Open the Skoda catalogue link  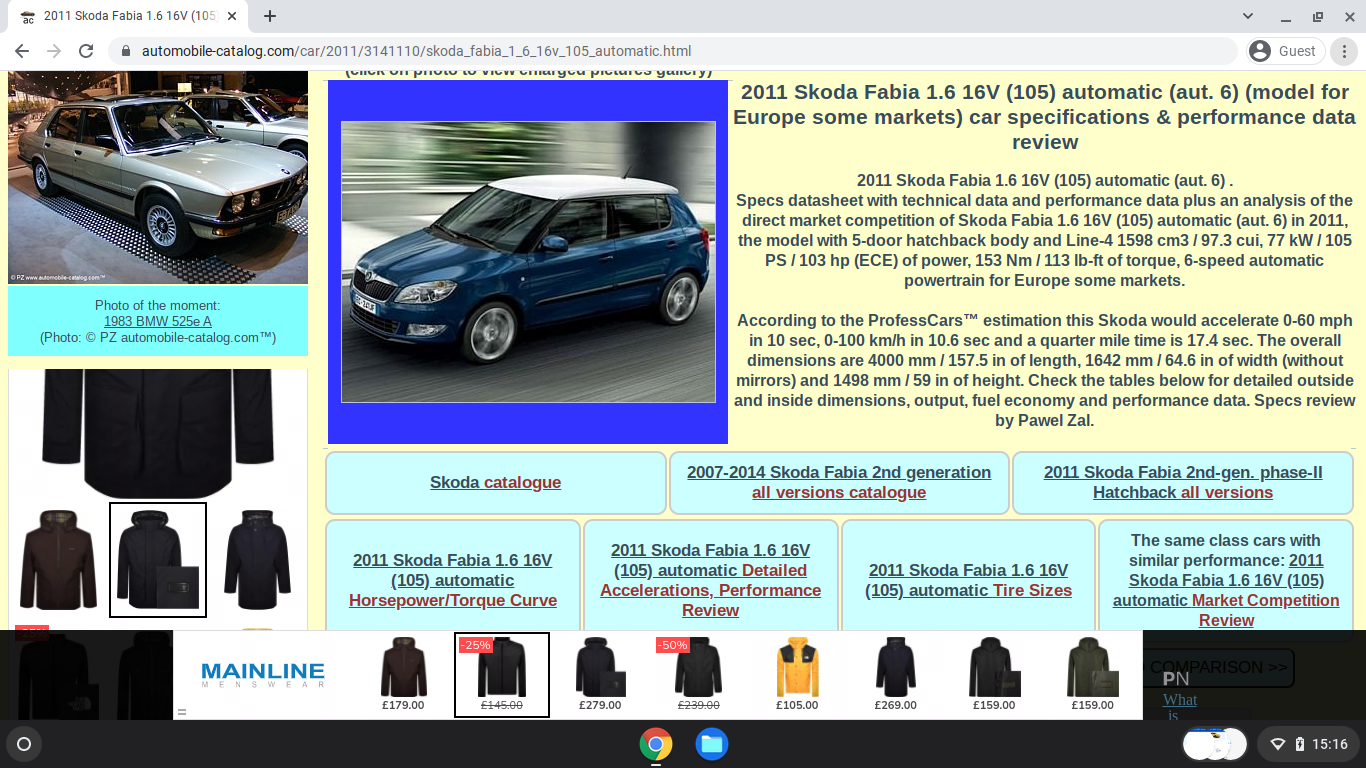[495, 482]
